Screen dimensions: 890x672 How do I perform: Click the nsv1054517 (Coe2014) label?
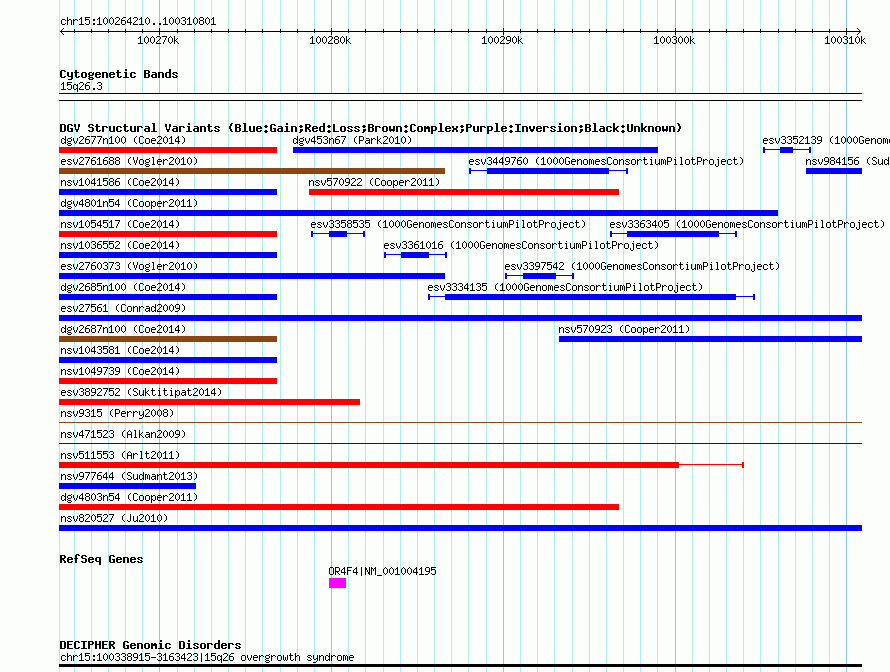pyautogui.click(x=120, y=224)
